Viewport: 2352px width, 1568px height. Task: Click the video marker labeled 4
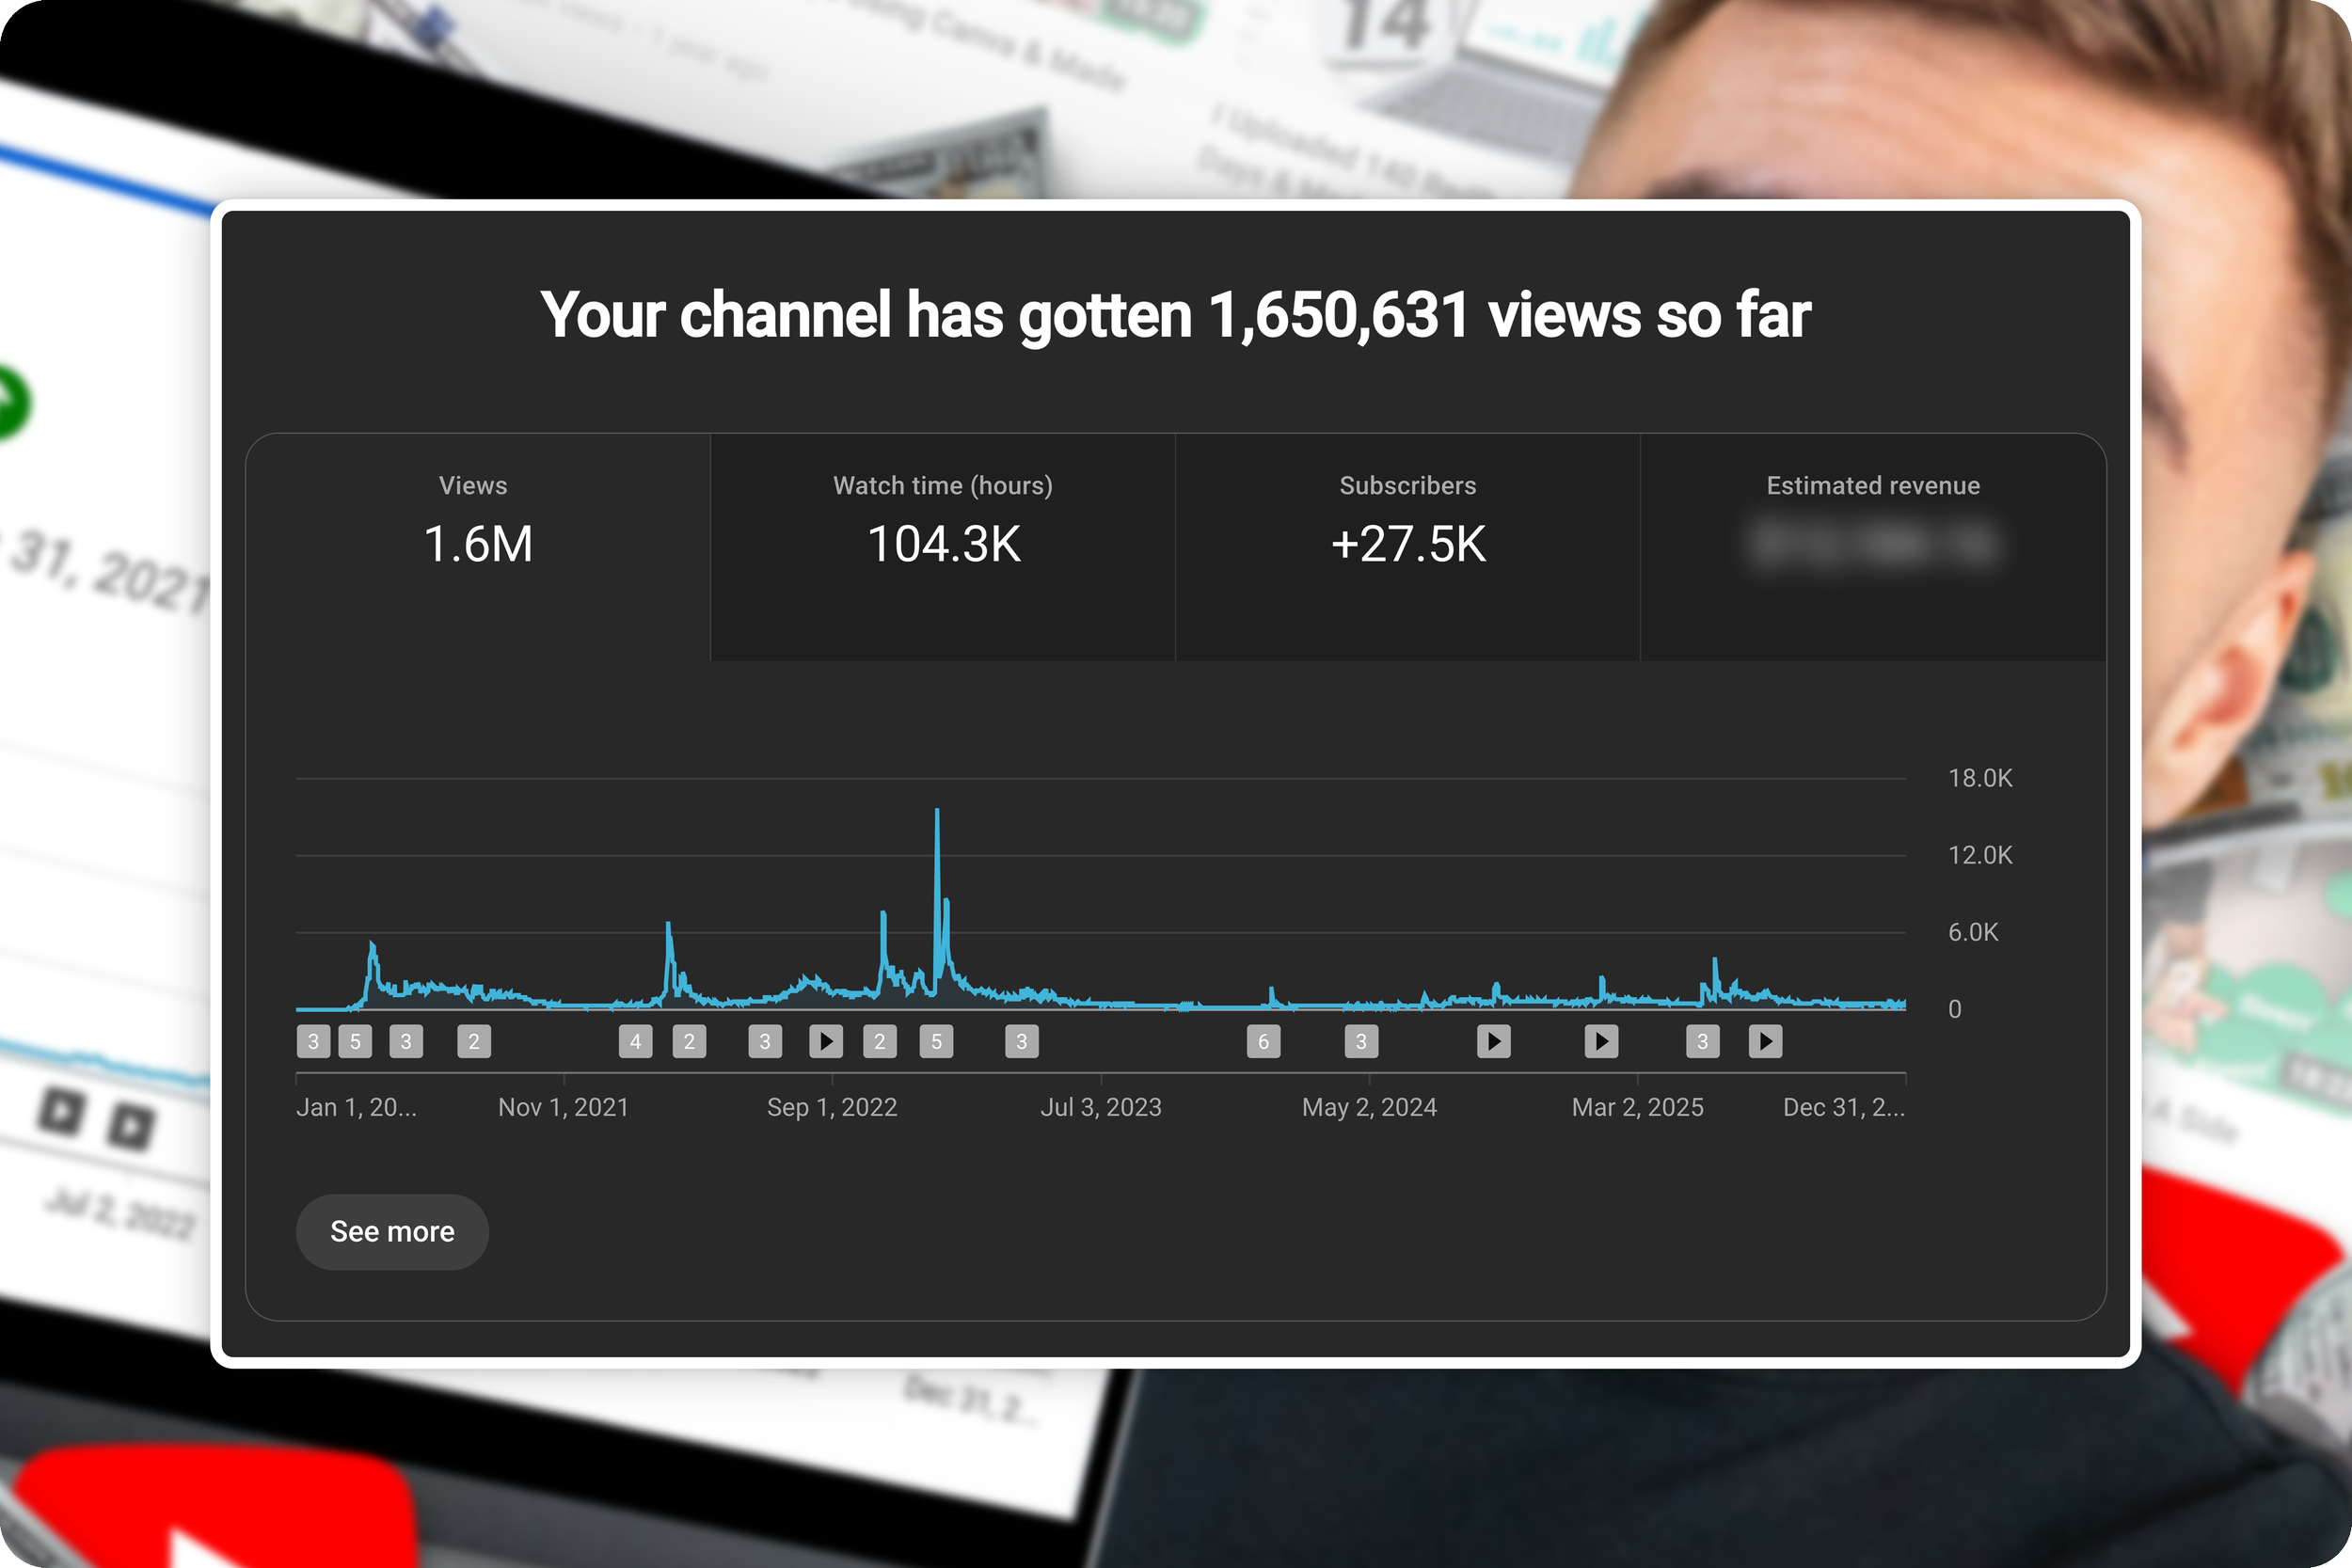coord(635,1042)
